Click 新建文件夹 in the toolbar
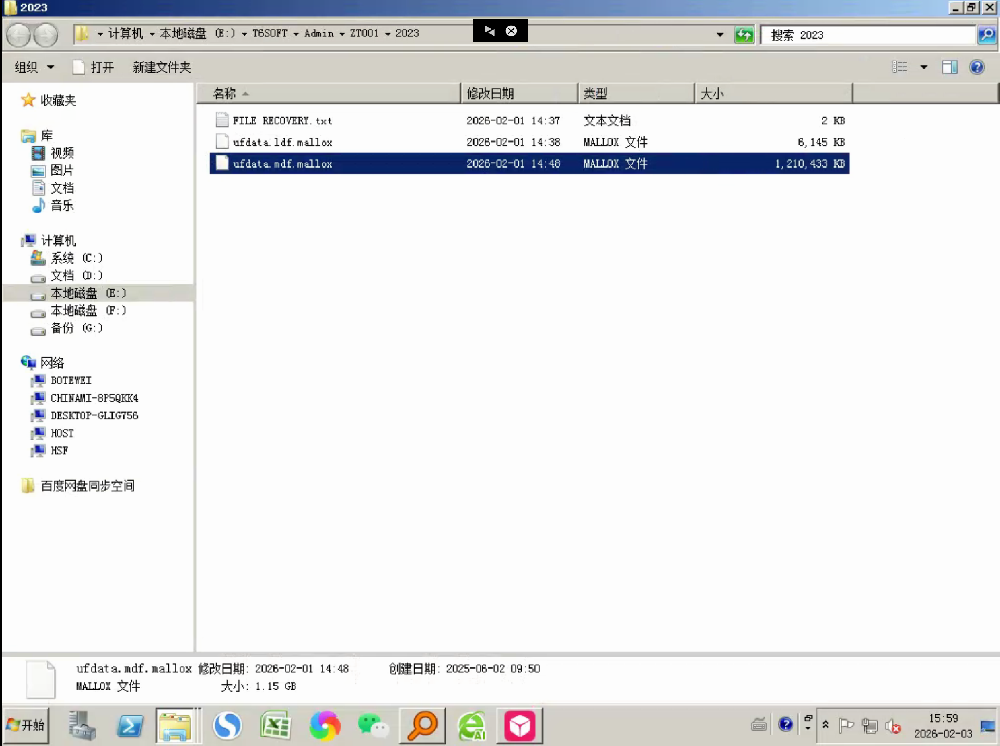The image size is (1000, 746). point(161,67)
